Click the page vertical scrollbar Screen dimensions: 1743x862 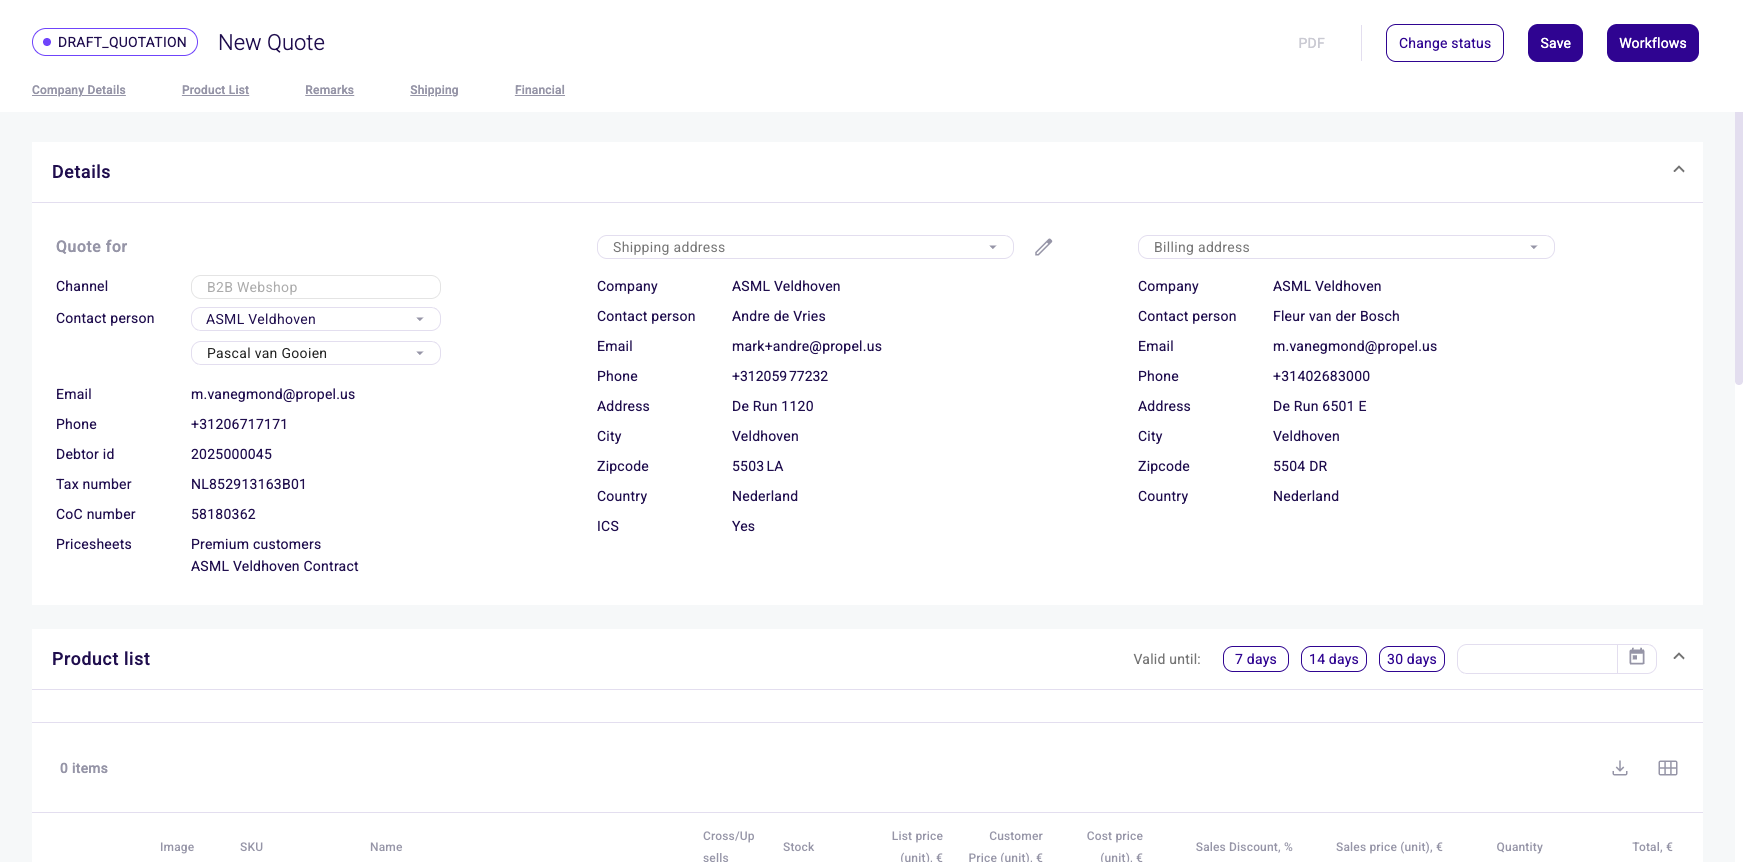(x=1738, y=248)
